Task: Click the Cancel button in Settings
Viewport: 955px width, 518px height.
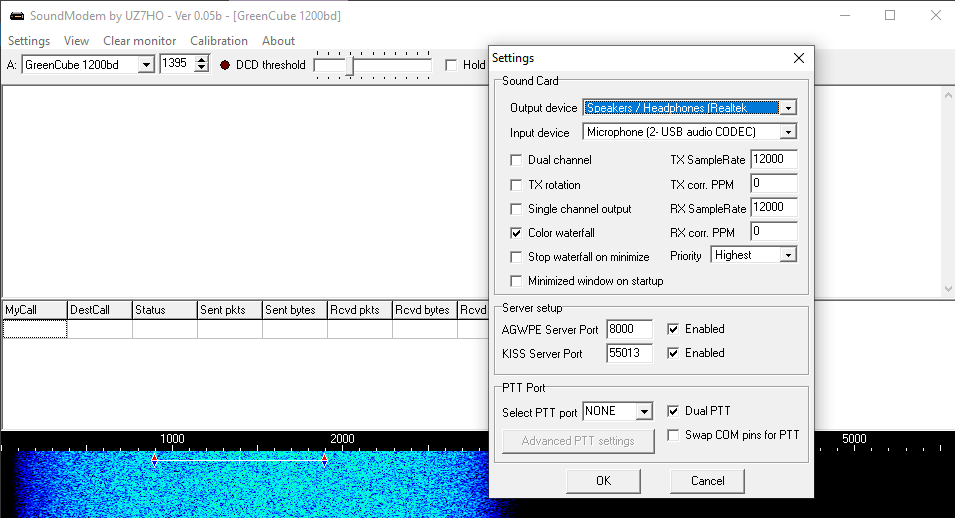Action: tap(707, 481)
